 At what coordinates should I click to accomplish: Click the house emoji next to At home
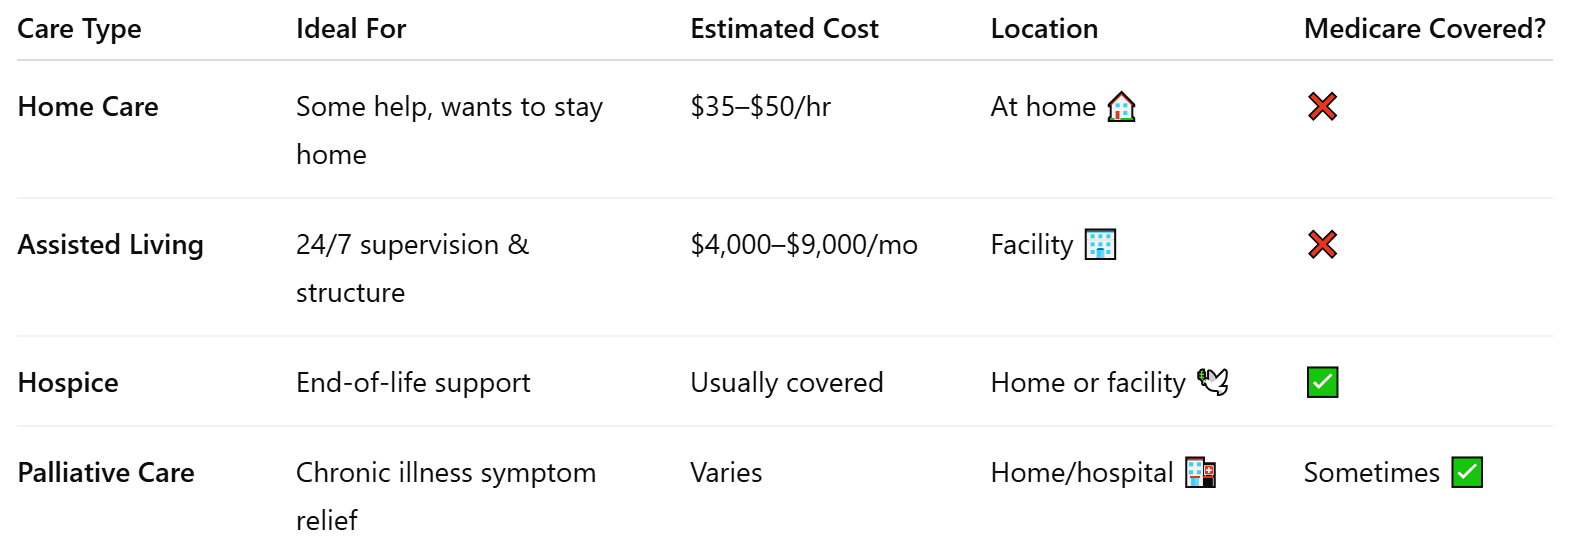click(x=1121, y=106)
